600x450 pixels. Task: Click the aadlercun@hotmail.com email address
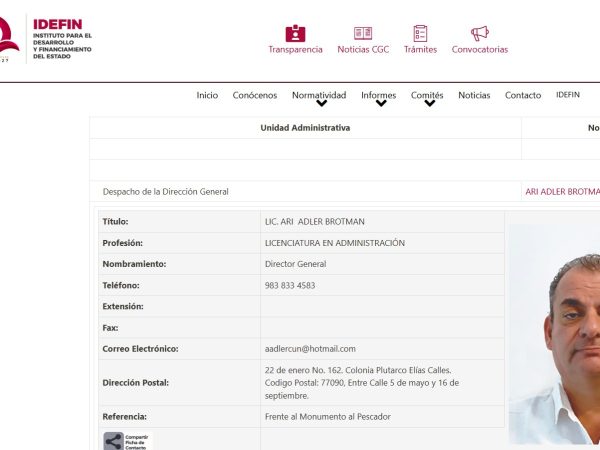click(310, 349)
